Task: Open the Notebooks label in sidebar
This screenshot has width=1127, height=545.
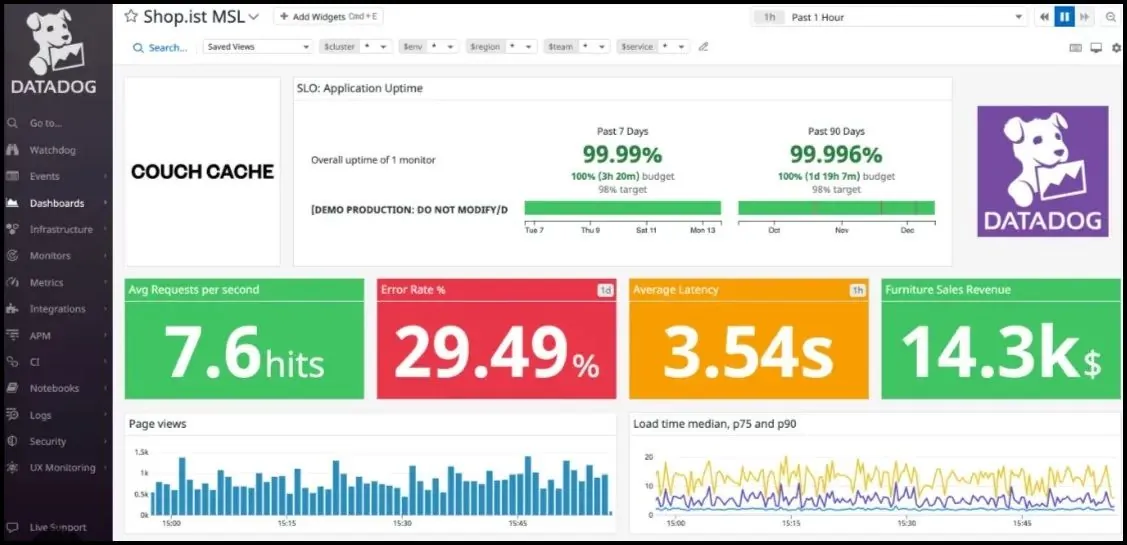Action: (x=54, y=388)
